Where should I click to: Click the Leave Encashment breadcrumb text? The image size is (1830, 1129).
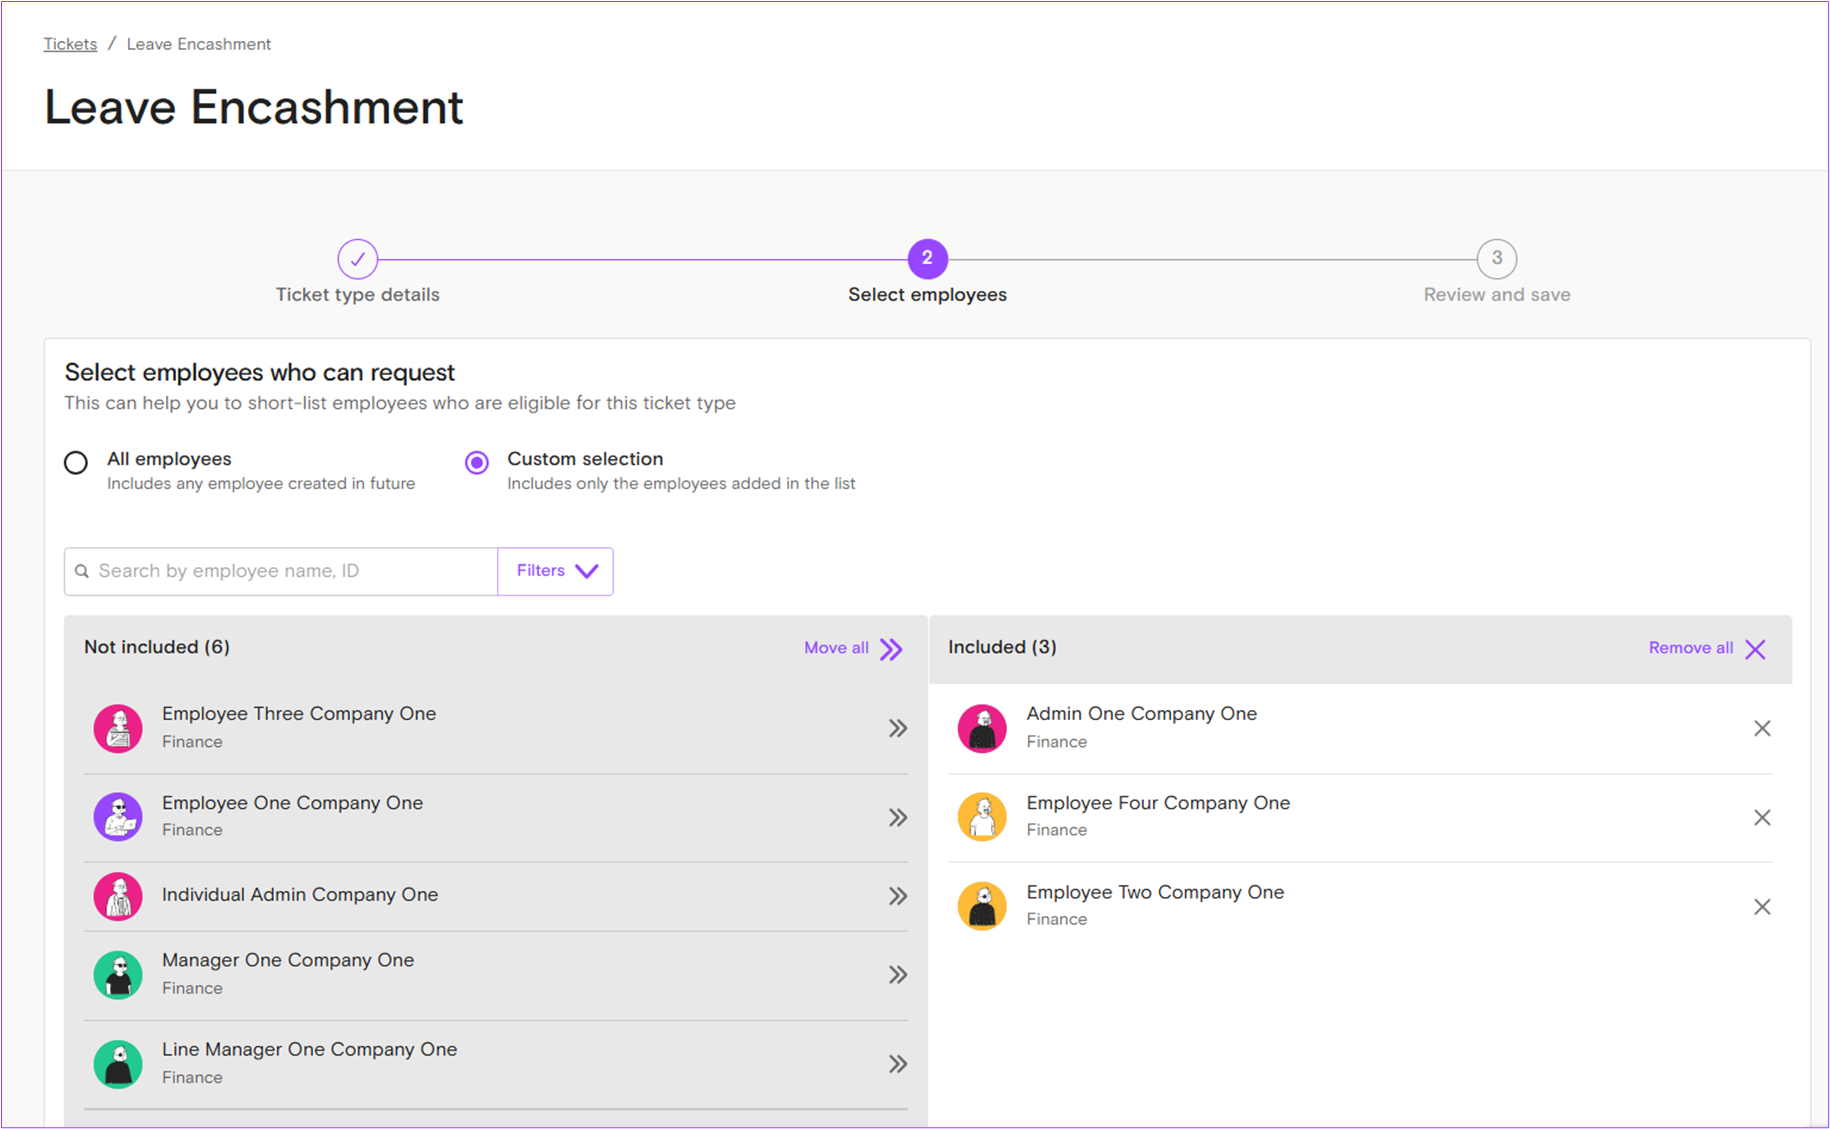199,44
